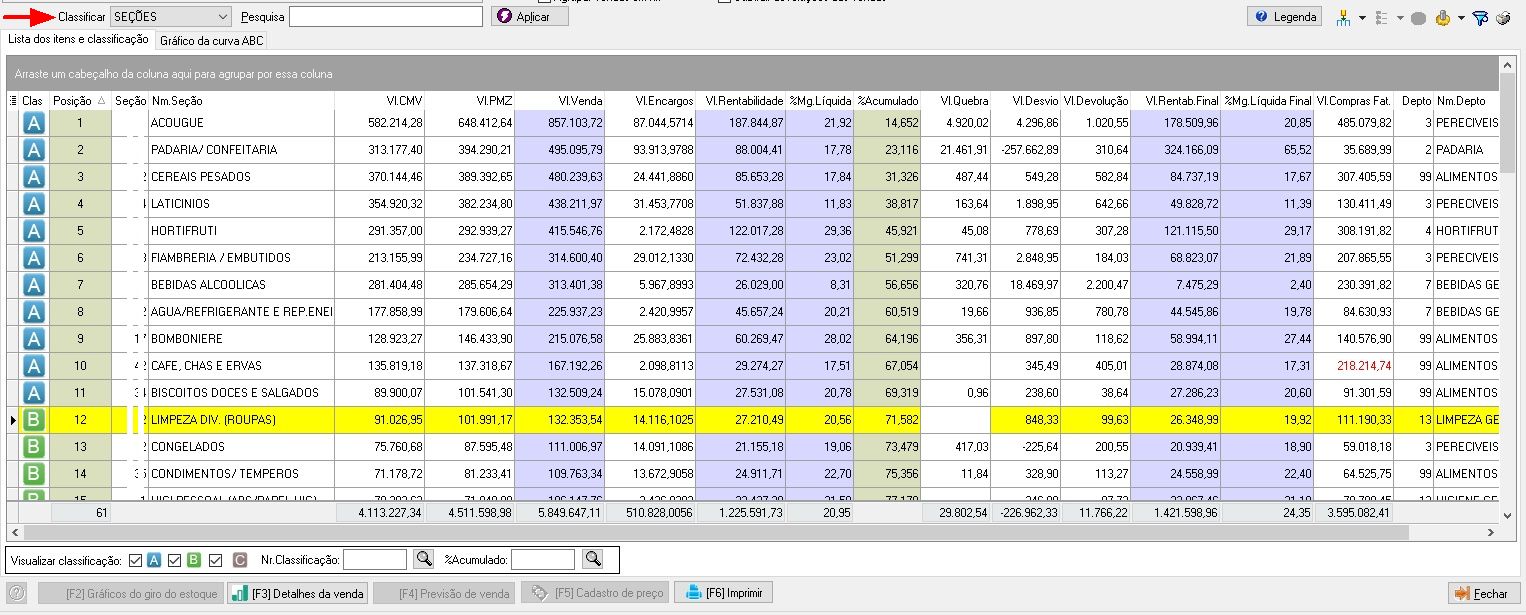Viewport: 1526px width, 615px height.
Task: Click the gray circle toolbar icon
Action: pyautogui.click(x=1418, y=17)
